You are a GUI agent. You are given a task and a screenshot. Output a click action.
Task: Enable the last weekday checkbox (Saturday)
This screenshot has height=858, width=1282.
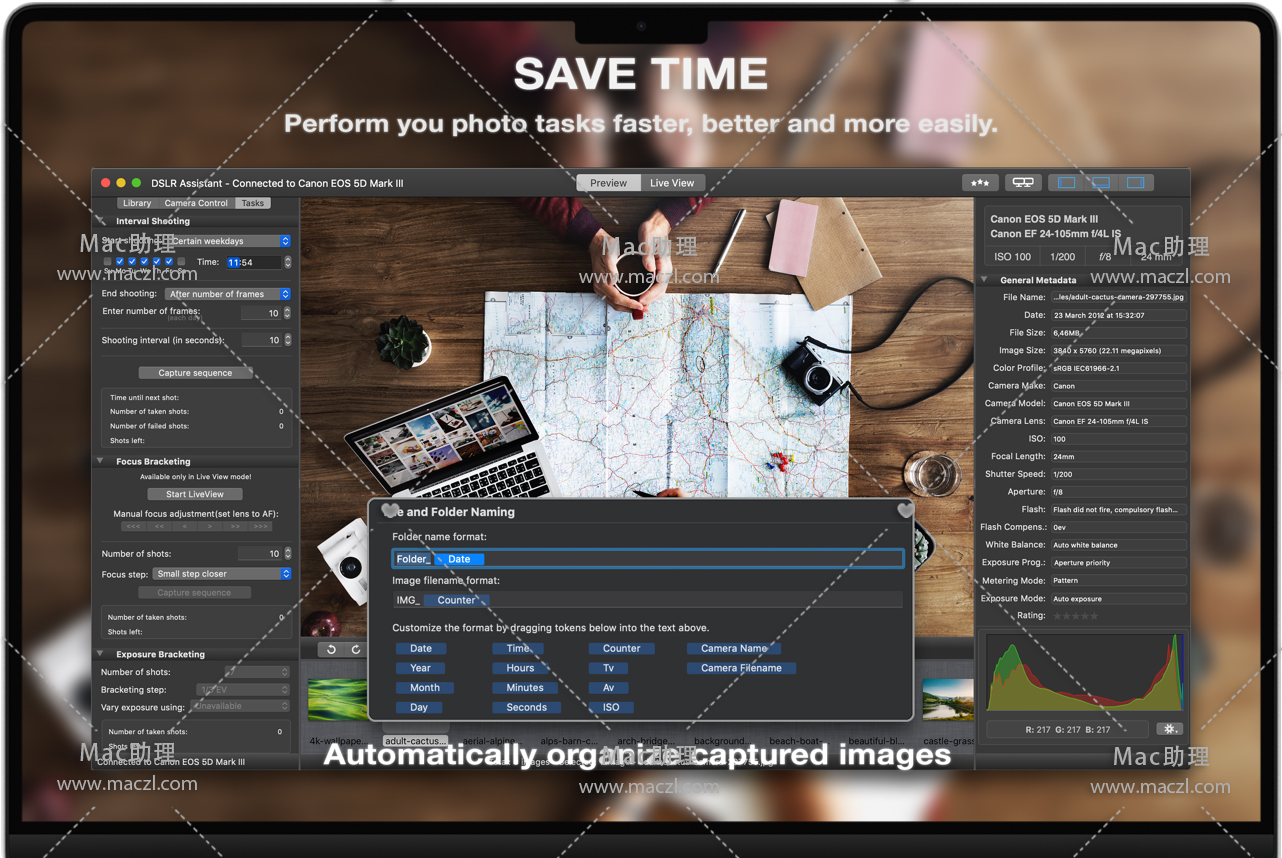coord(181,262)
